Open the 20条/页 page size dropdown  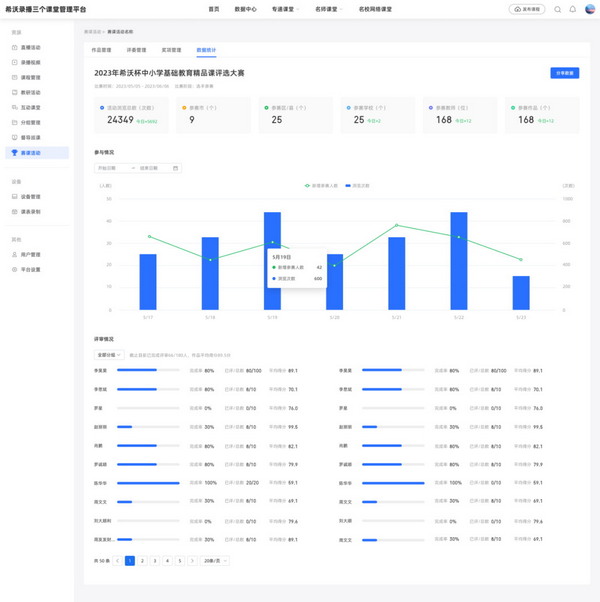(x=213, y=561)
